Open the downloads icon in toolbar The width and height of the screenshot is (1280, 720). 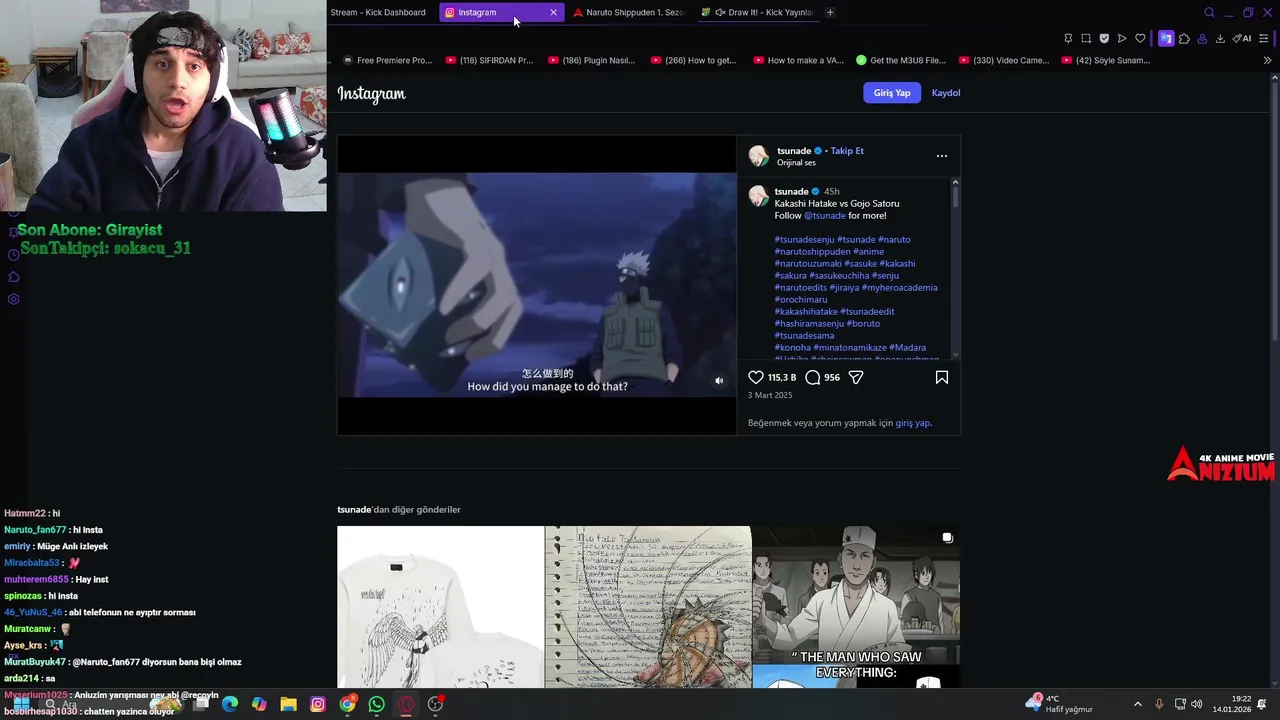click(x=1220, y=39)
